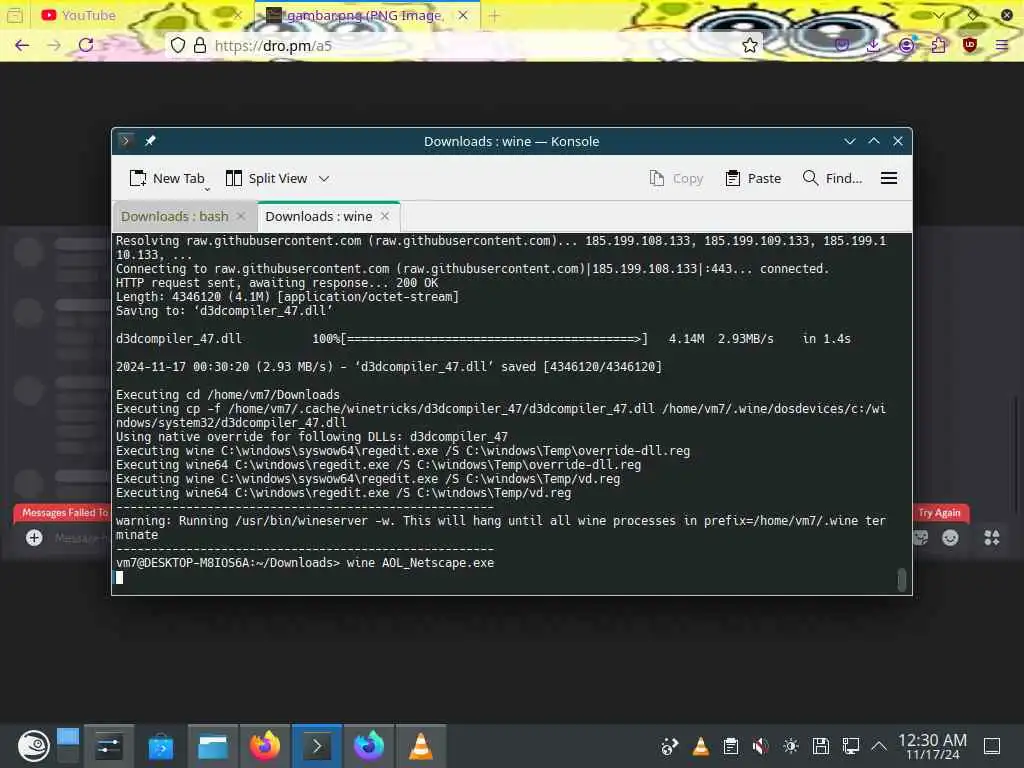
Task: Open the Discover software center from the taskbar
Action: coord(161,746)
